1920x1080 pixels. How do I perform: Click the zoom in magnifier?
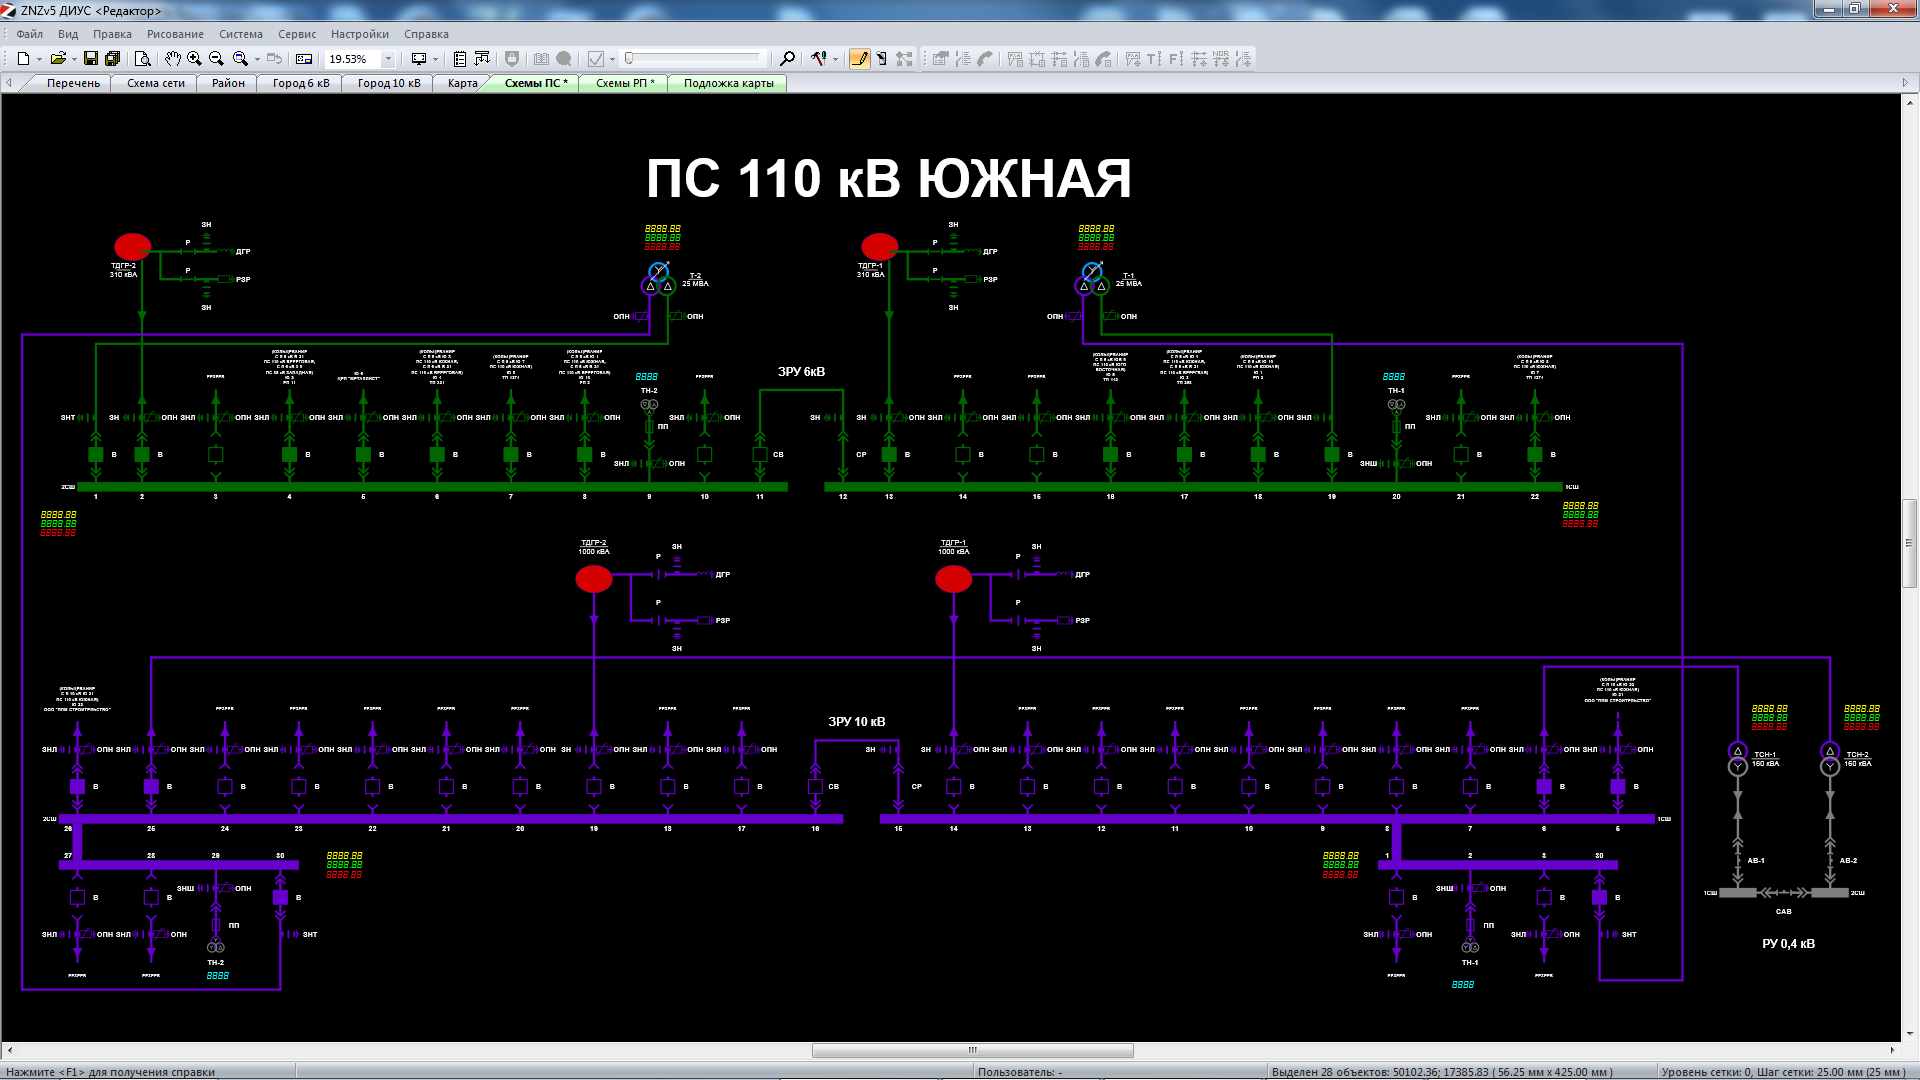194,59
